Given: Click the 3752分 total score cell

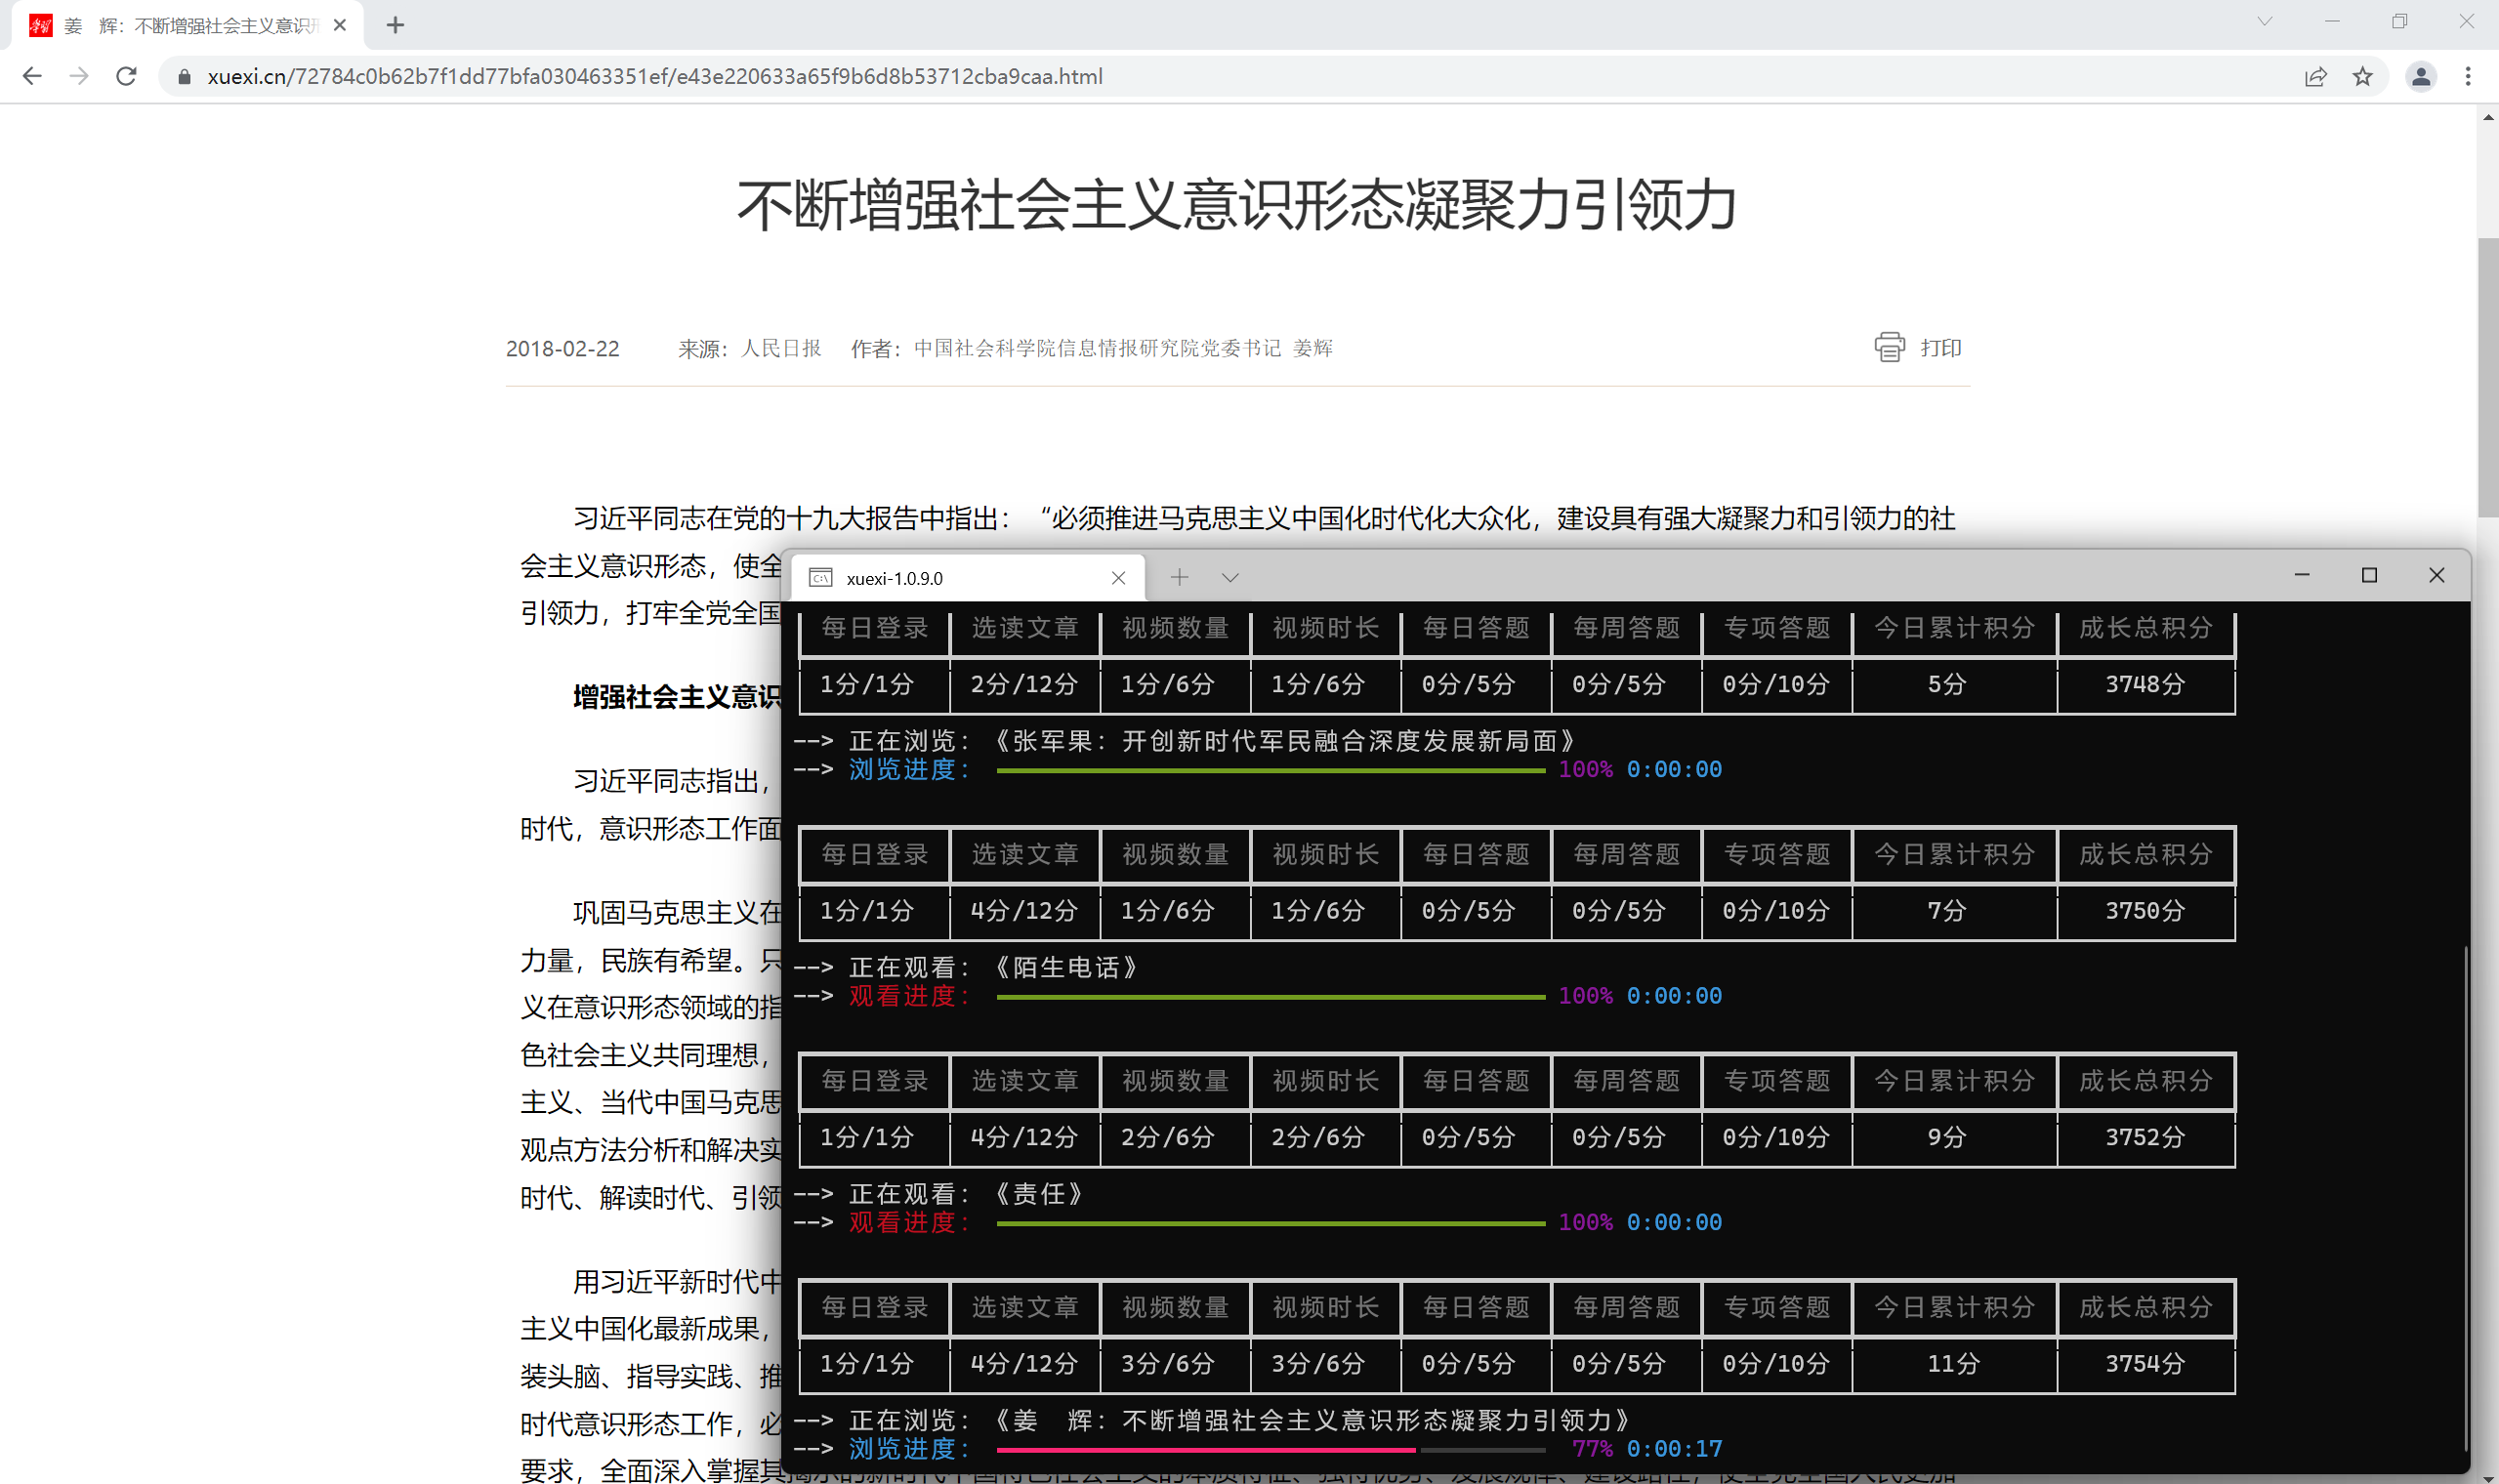Looking at the screenshot, I should click(2145, 1137).
